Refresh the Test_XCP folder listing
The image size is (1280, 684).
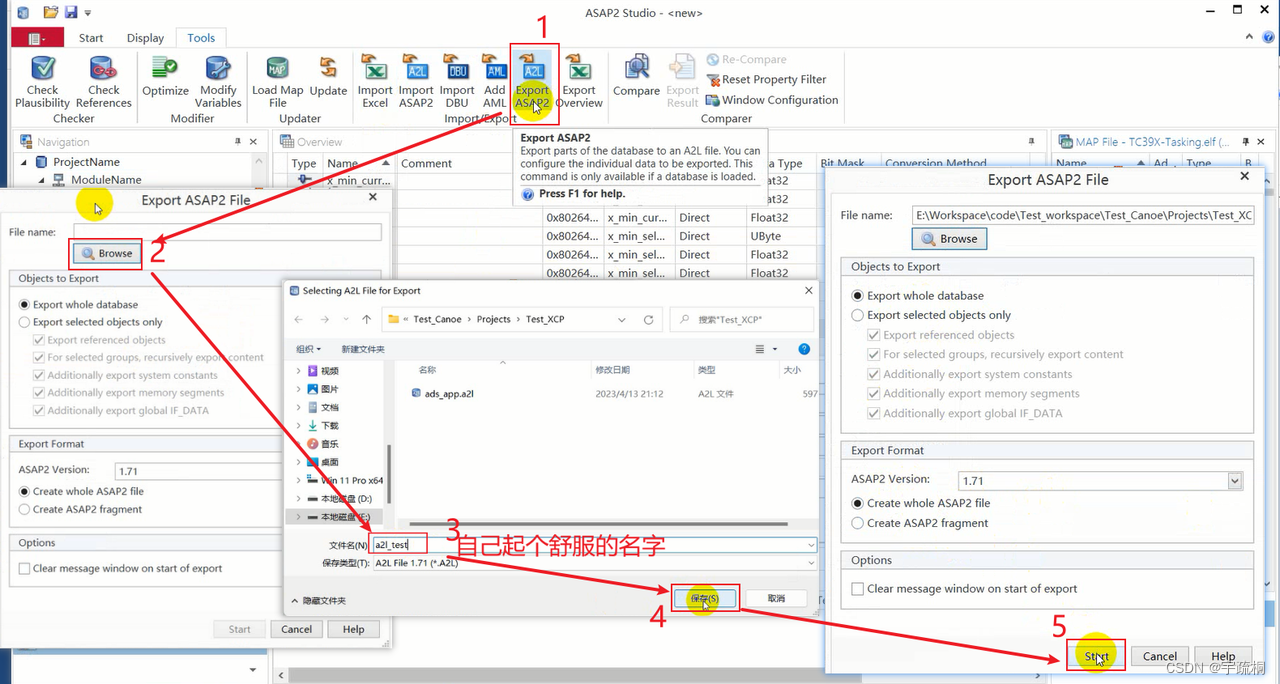pos(648,320)
